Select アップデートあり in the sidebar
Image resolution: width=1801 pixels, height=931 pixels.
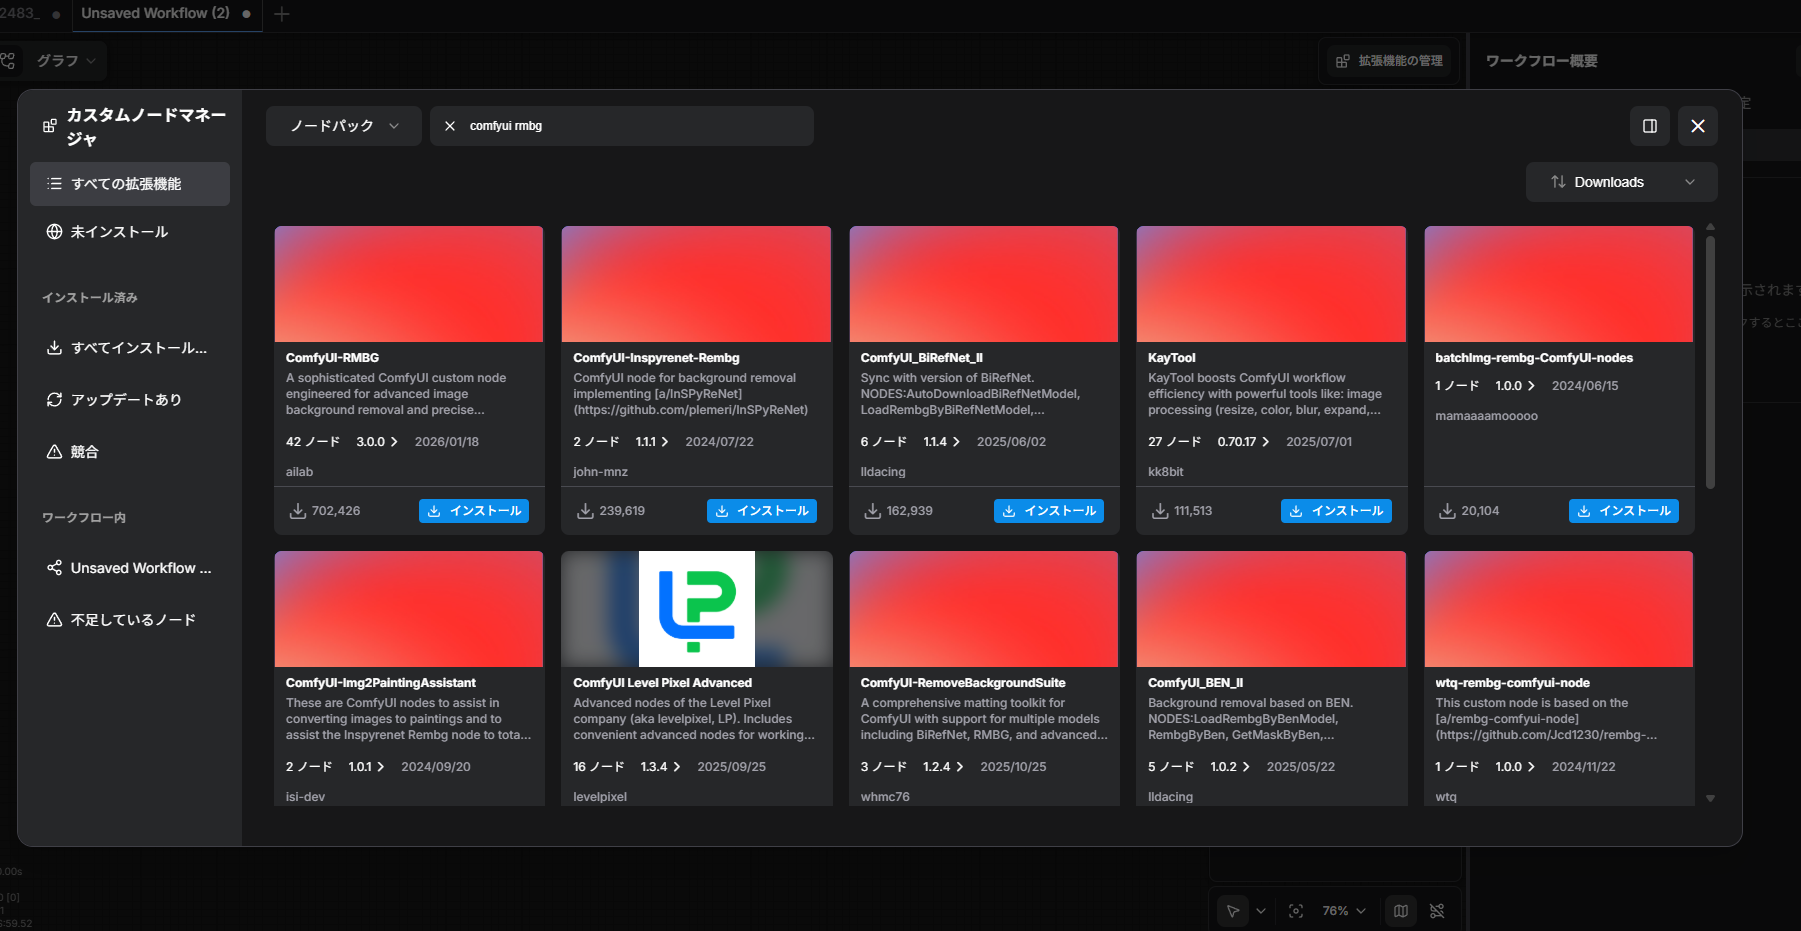pyautogui.click(x=130, y=400)
